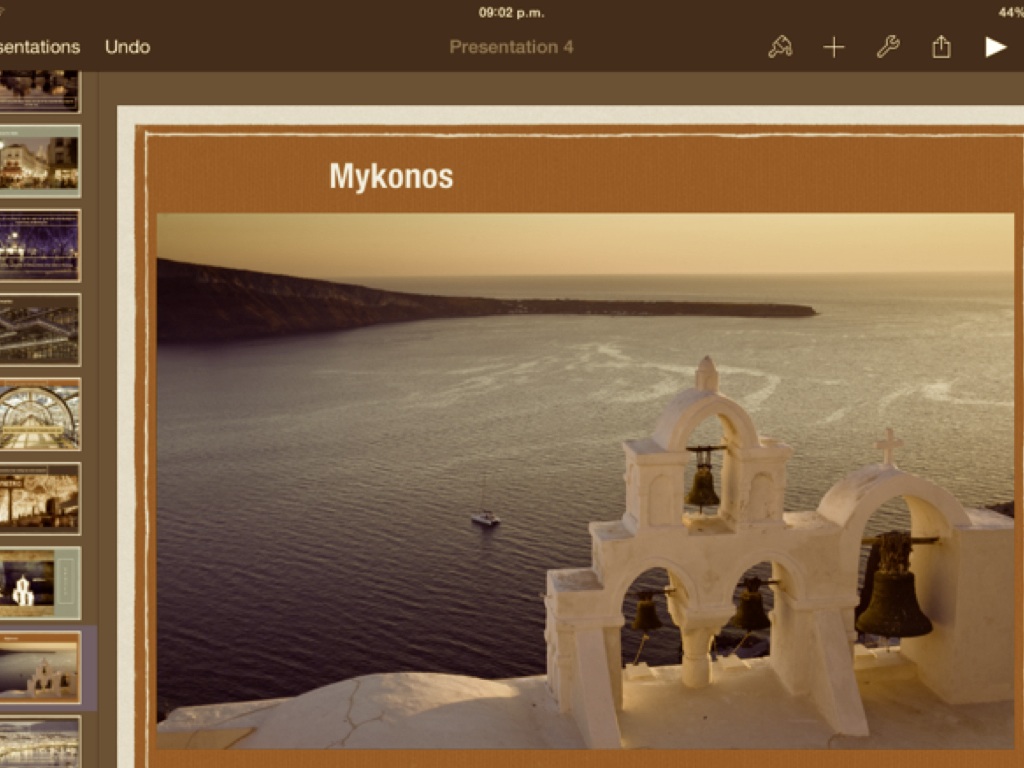
Task: Open the selected Mykonos bell tower thumbnail
Action: tap(40, 667)
